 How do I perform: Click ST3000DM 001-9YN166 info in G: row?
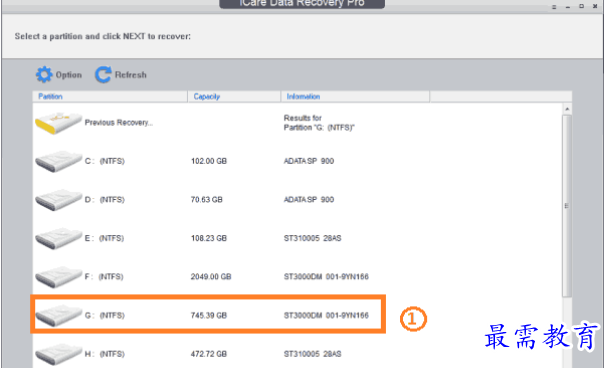point(326,315)
